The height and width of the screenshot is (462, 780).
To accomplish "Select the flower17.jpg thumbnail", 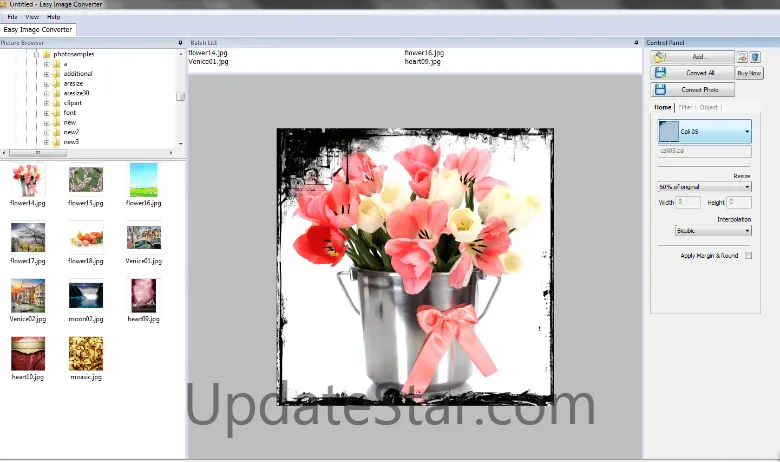I will [x=28, y=238].
